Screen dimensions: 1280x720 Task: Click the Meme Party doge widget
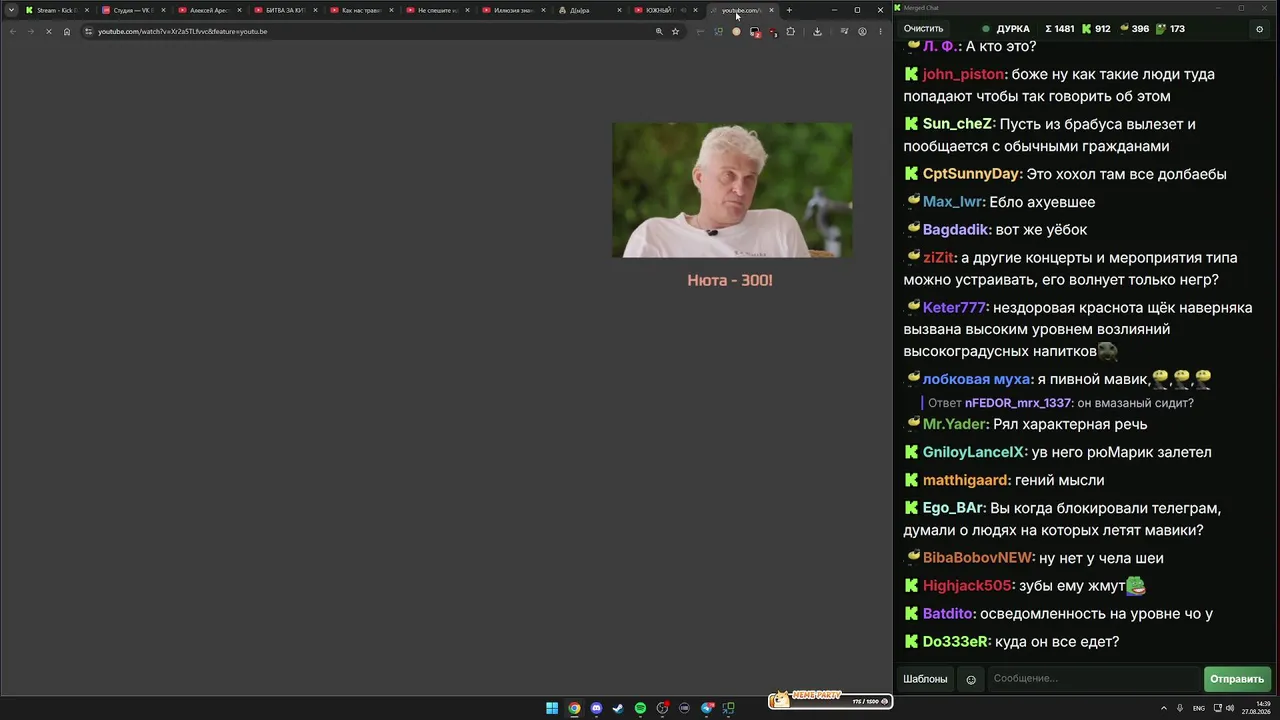(828, 699)
